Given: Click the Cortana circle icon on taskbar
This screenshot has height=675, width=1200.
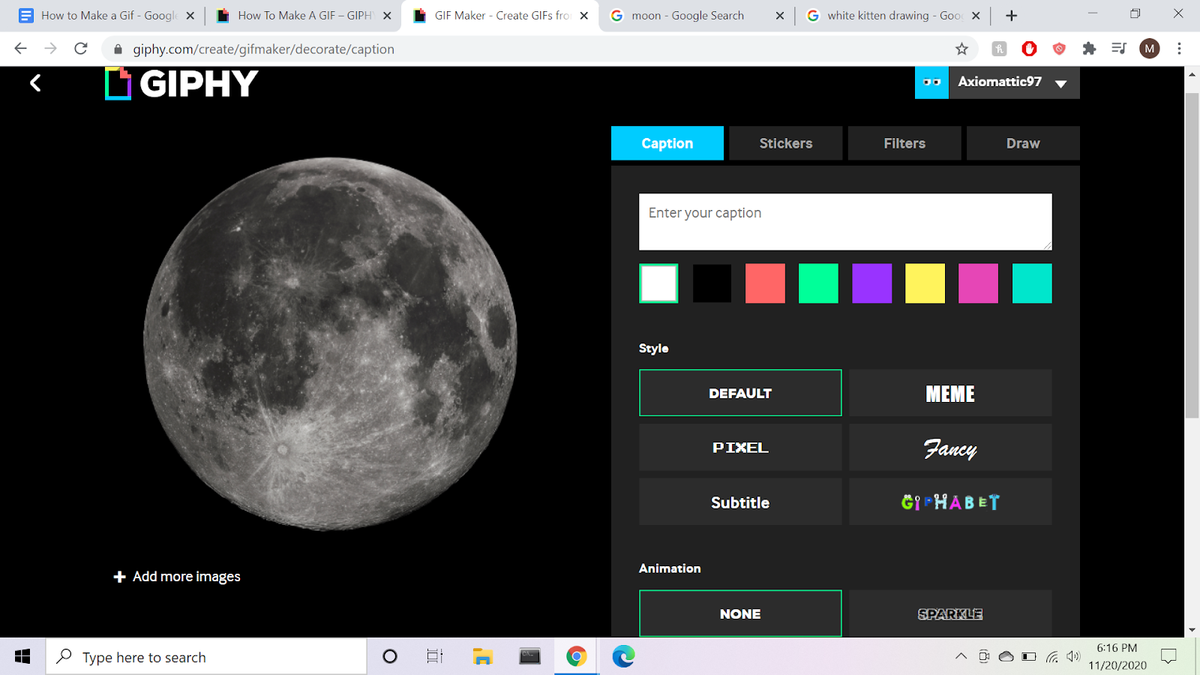Looking at the screenshot, I should (389, 657).
